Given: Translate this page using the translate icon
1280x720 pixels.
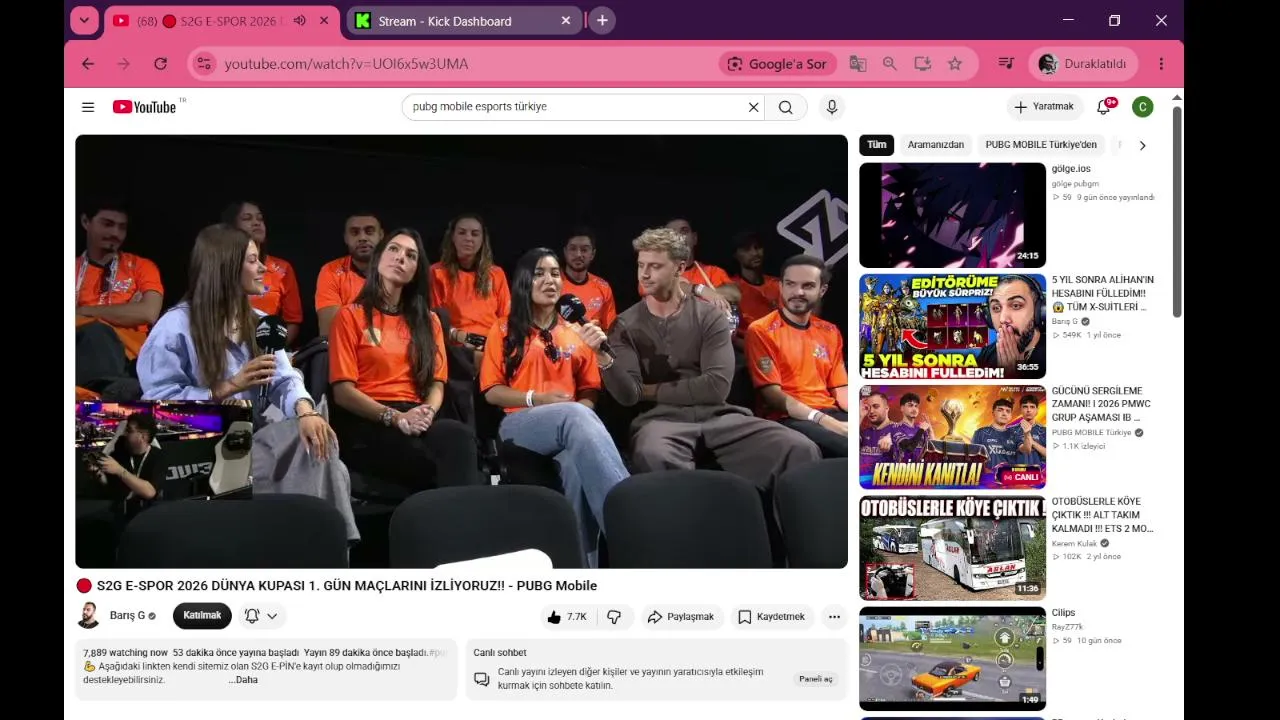Looking at the screenshot, I should pyautogui.click(x=858, y=64).
